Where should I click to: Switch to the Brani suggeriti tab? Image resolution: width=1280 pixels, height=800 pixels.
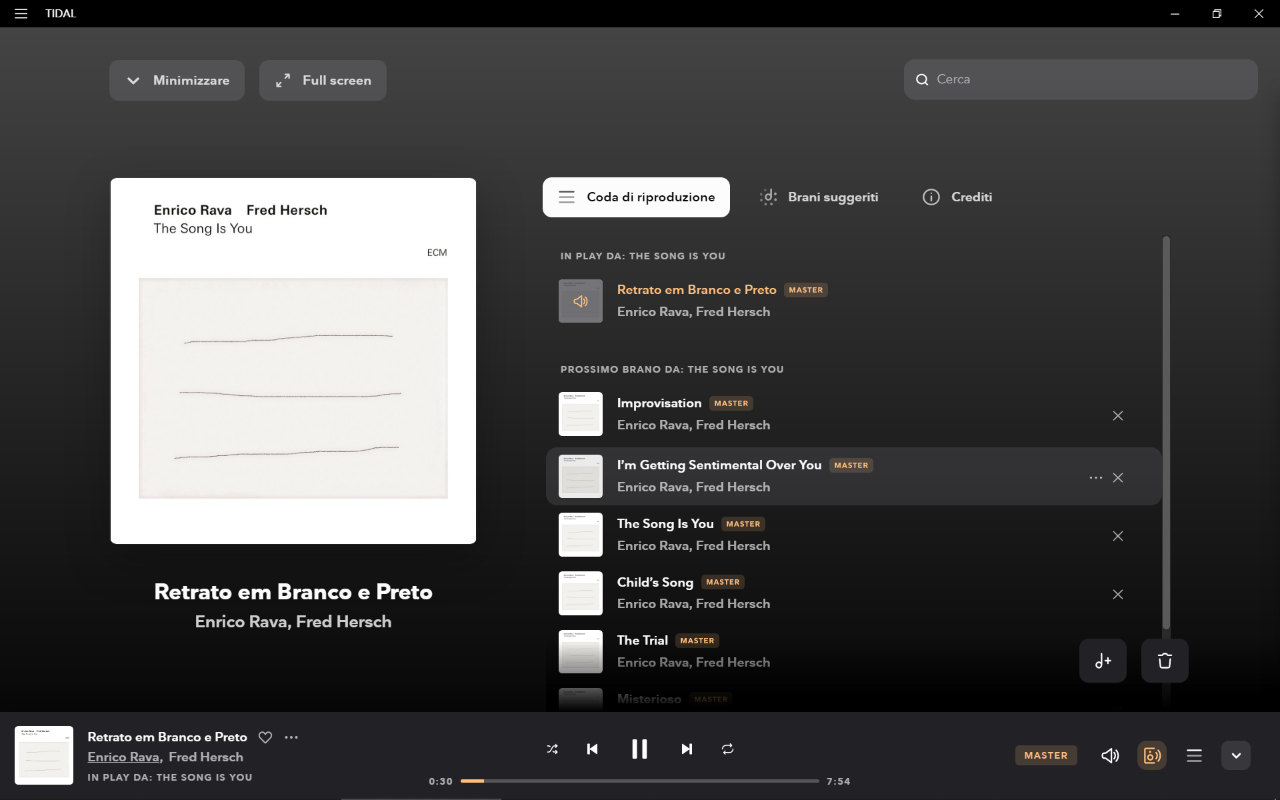(819, 197)
